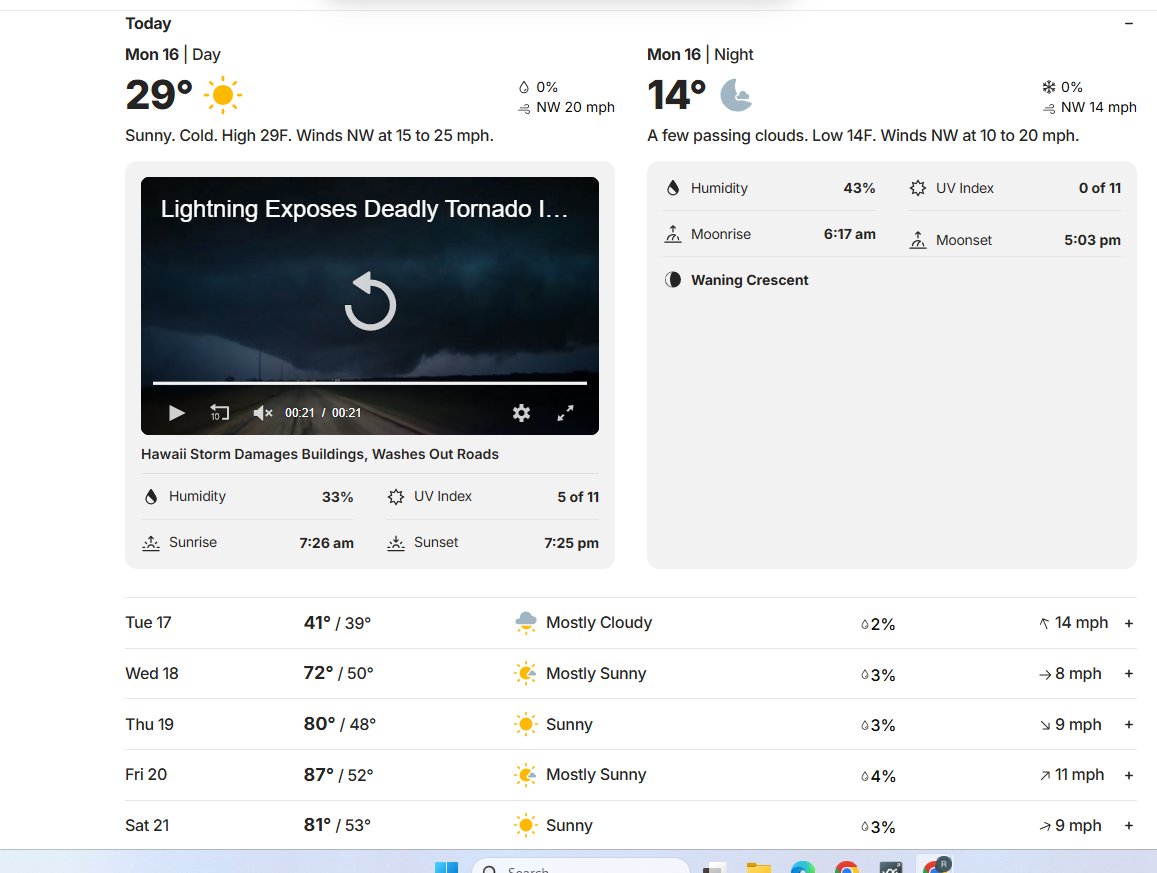Click the Moonset icon
1157x873 pixels.
tap(917, 240)
